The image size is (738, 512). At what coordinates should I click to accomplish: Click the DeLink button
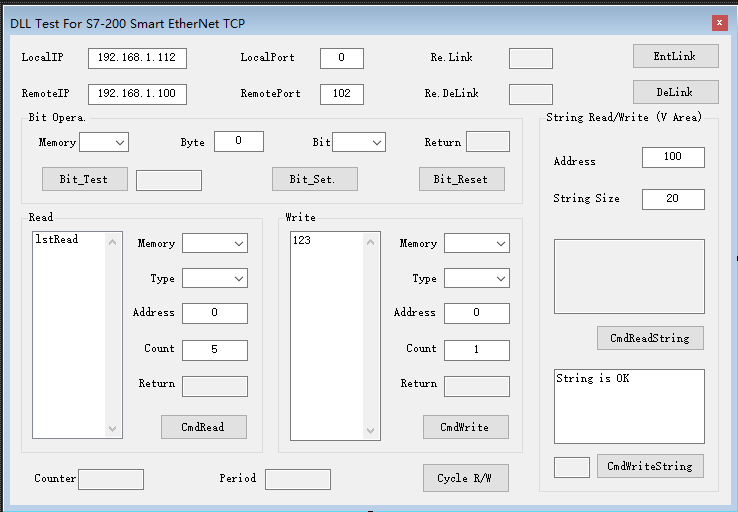coord(675,92)
